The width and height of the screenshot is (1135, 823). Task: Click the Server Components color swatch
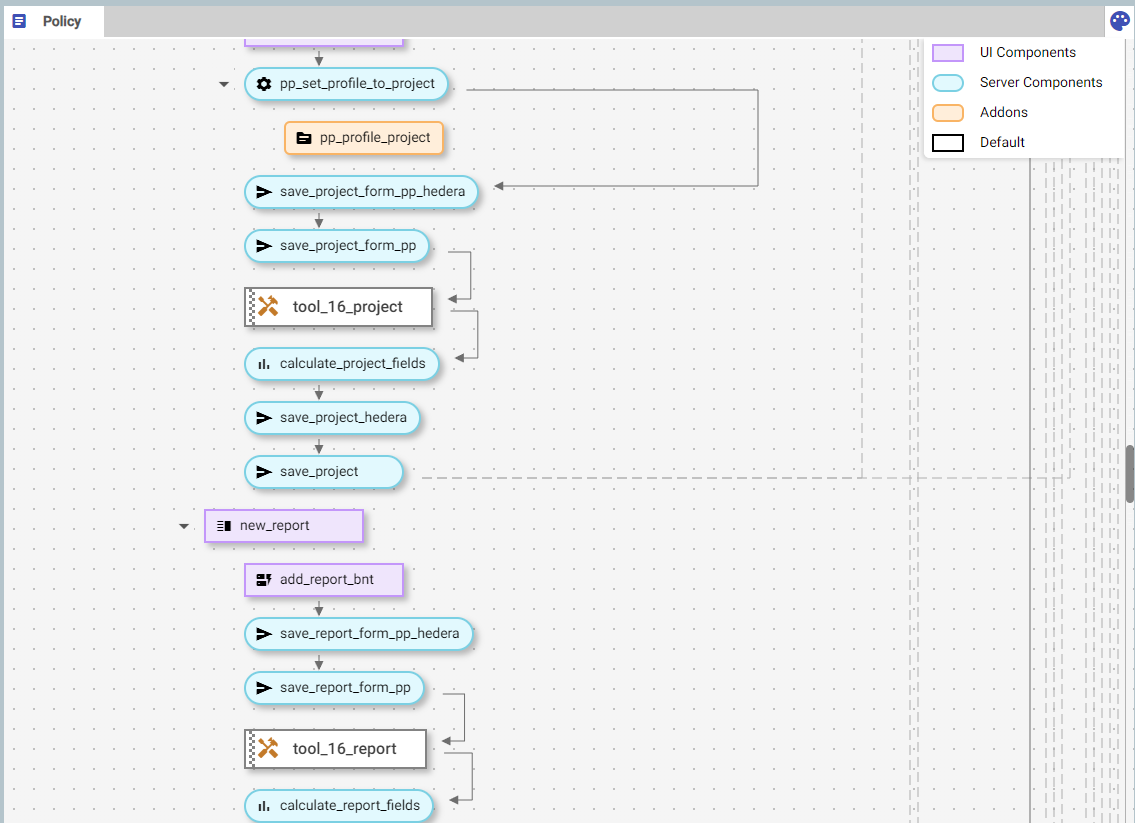(947, 83)
